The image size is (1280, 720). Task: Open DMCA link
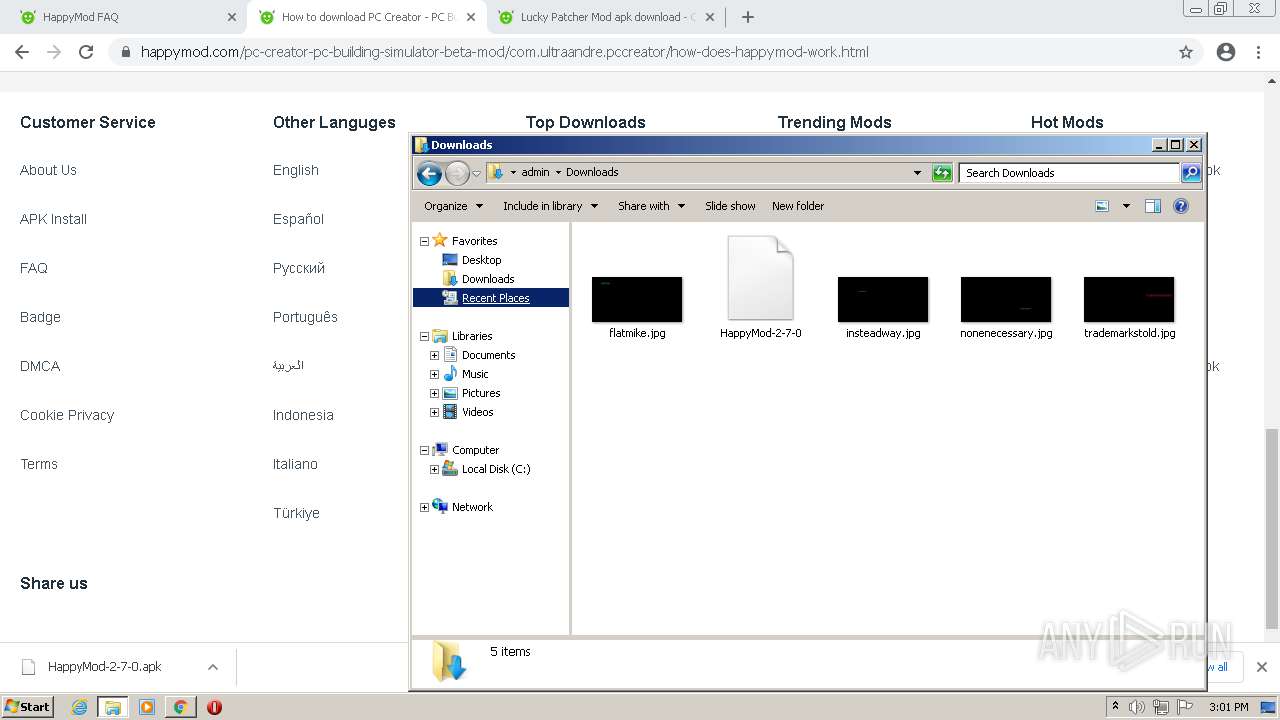pyautogui.click(x=40, y=366)
